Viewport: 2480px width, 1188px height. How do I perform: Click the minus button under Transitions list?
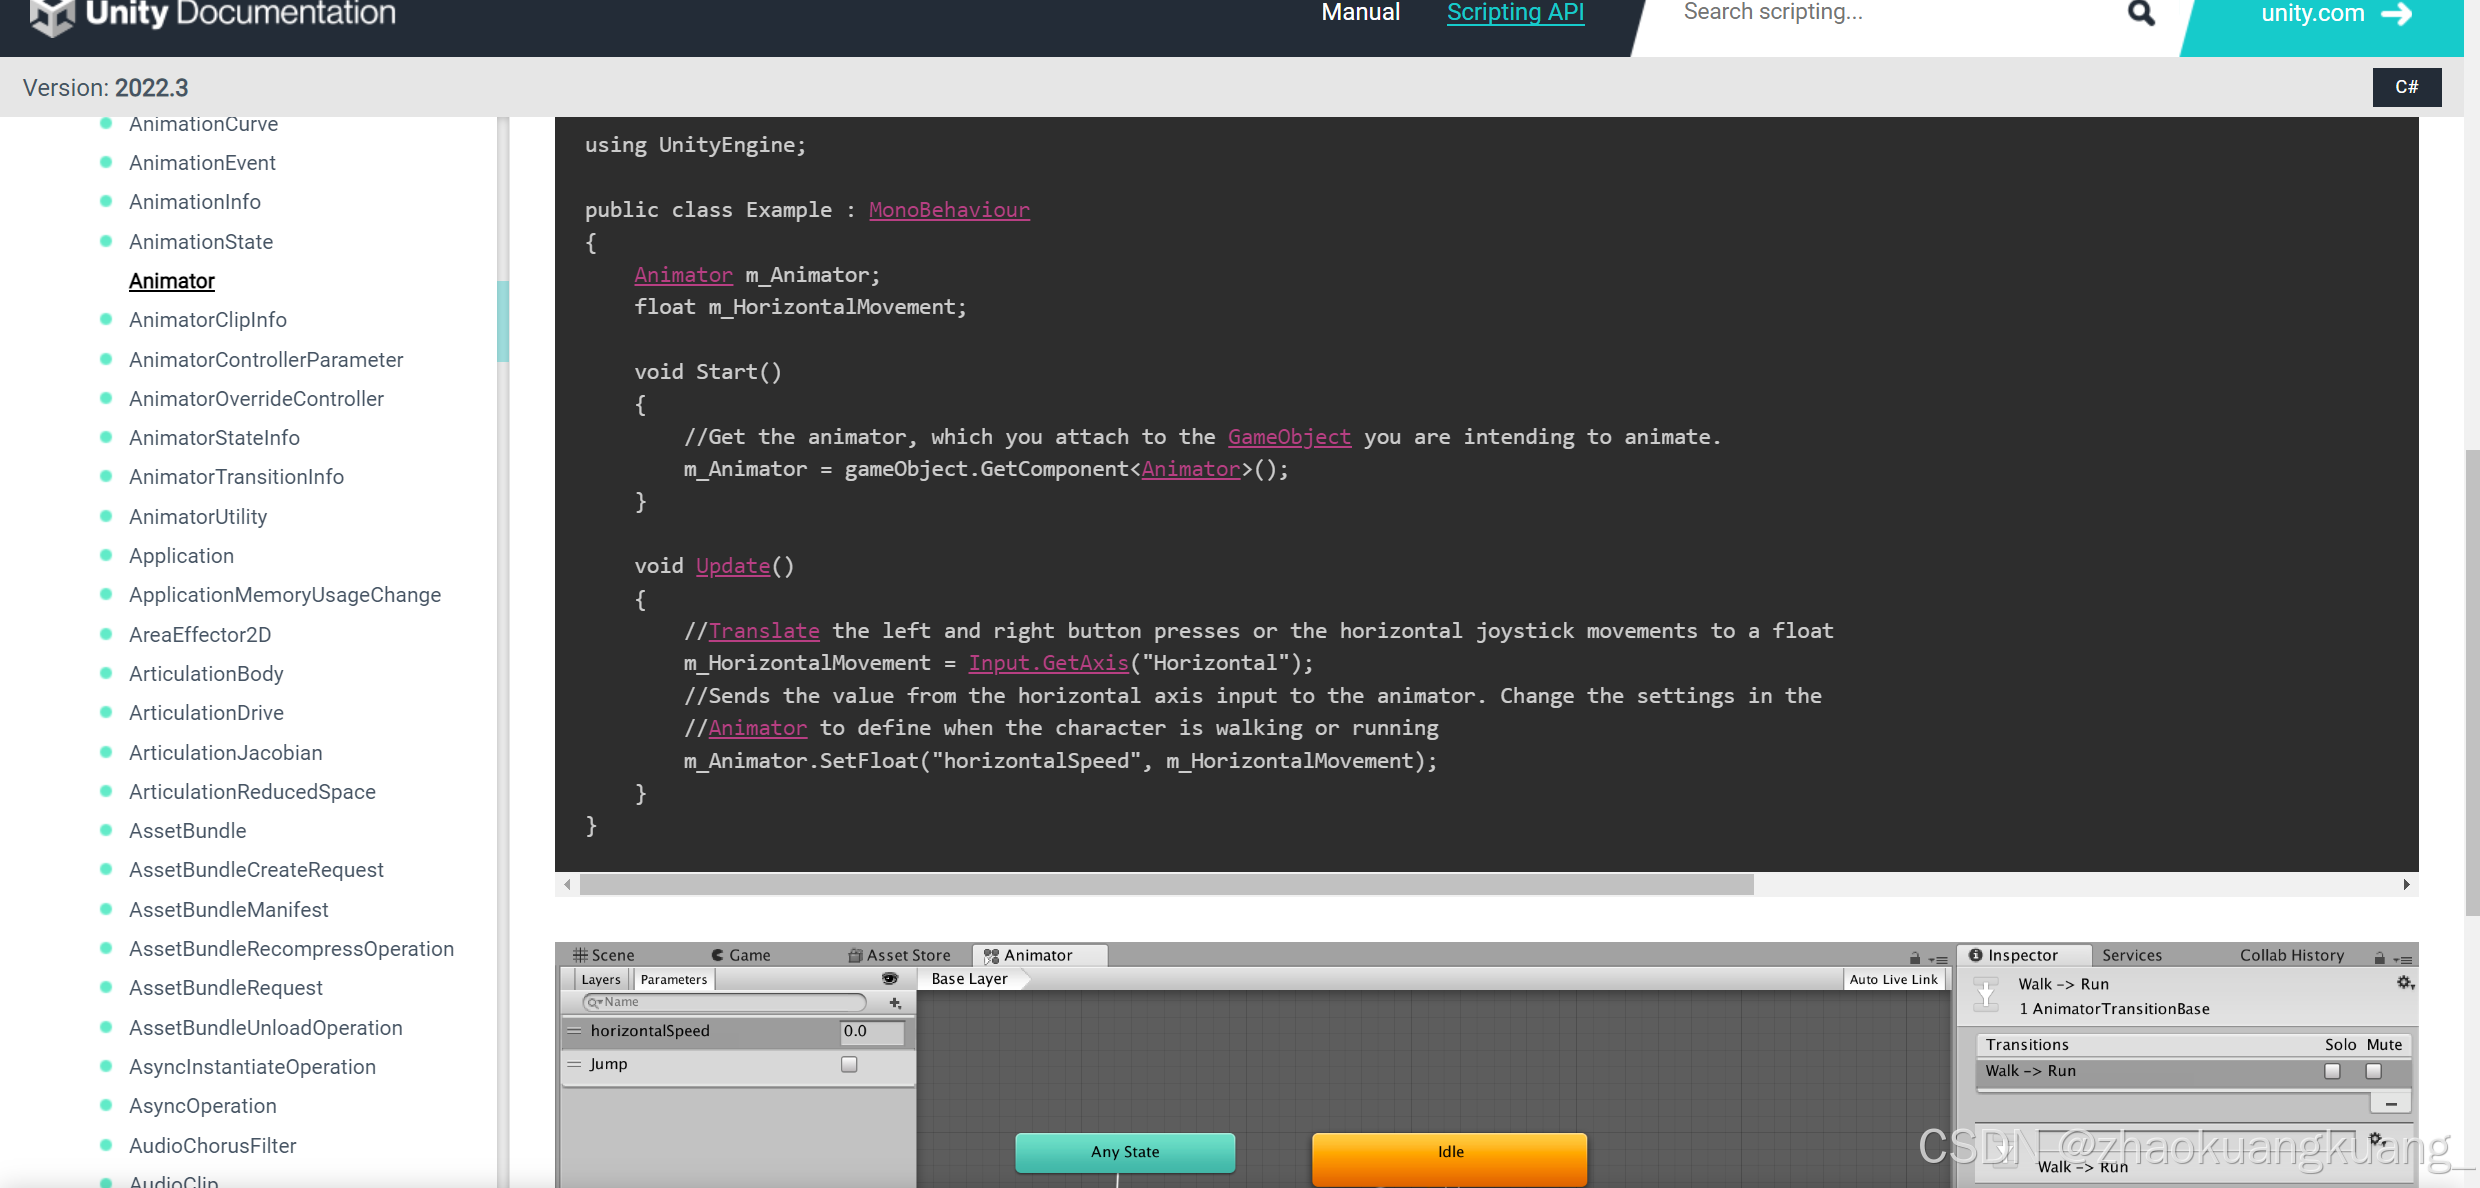(x=2391, y=1104)
